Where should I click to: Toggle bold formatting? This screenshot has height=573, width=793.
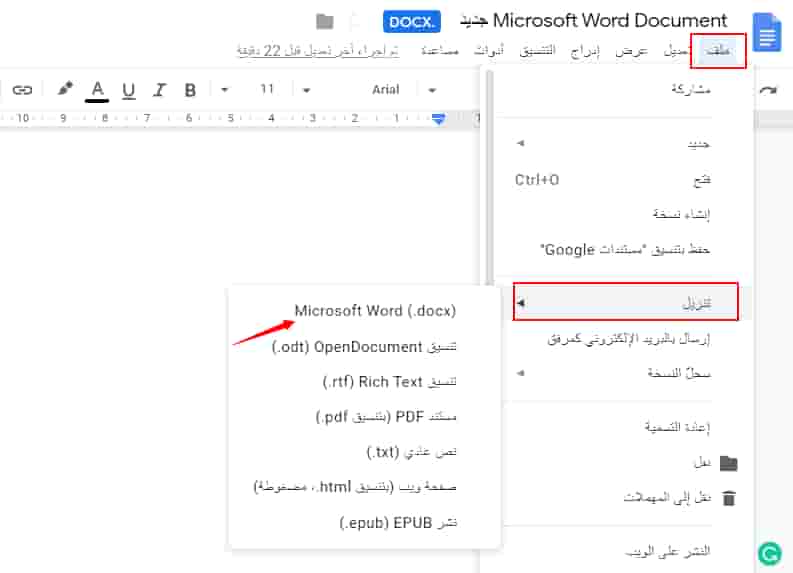[x=190, y=90]
